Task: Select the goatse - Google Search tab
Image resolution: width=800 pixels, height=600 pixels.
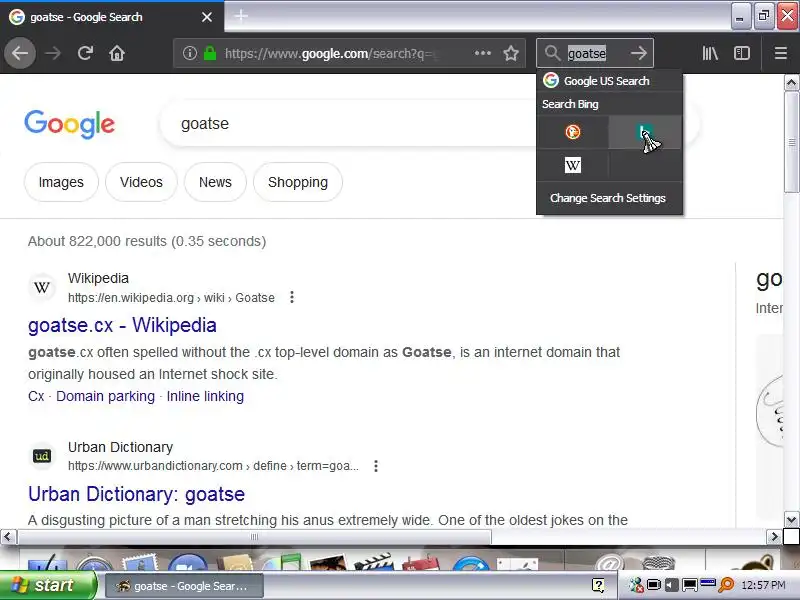Action: click(x=111, y=17)
